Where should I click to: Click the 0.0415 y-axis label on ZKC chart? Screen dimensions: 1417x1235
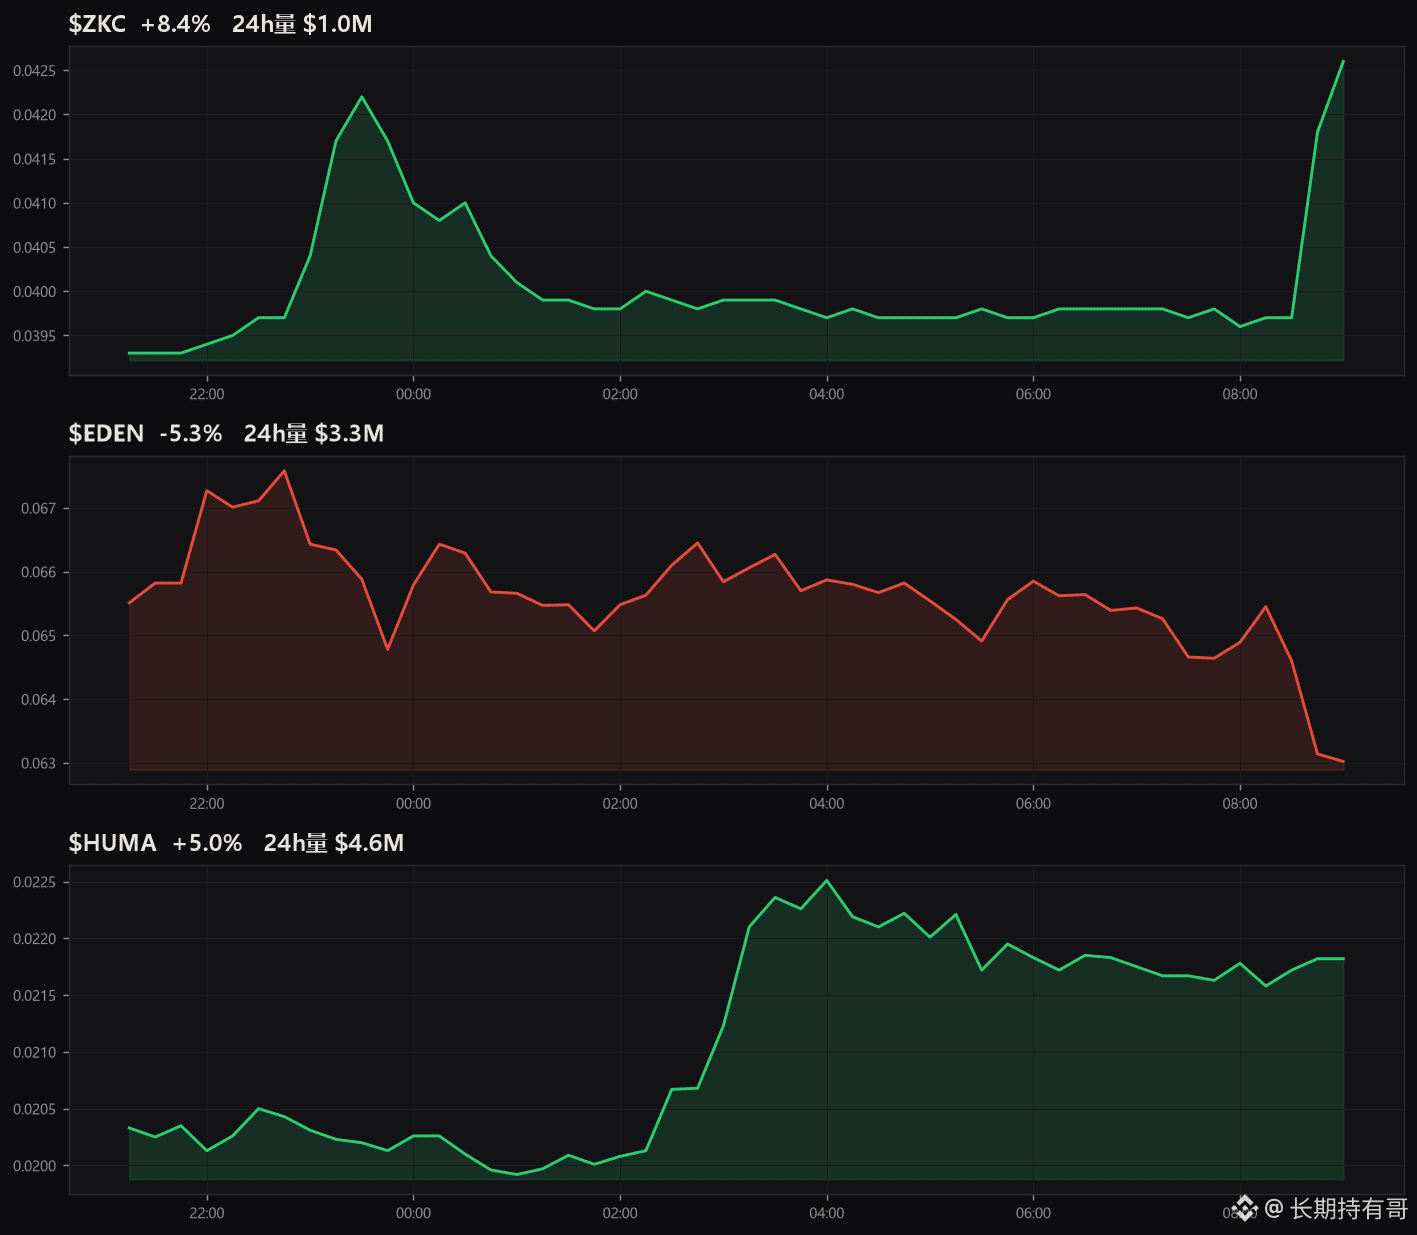35,159
